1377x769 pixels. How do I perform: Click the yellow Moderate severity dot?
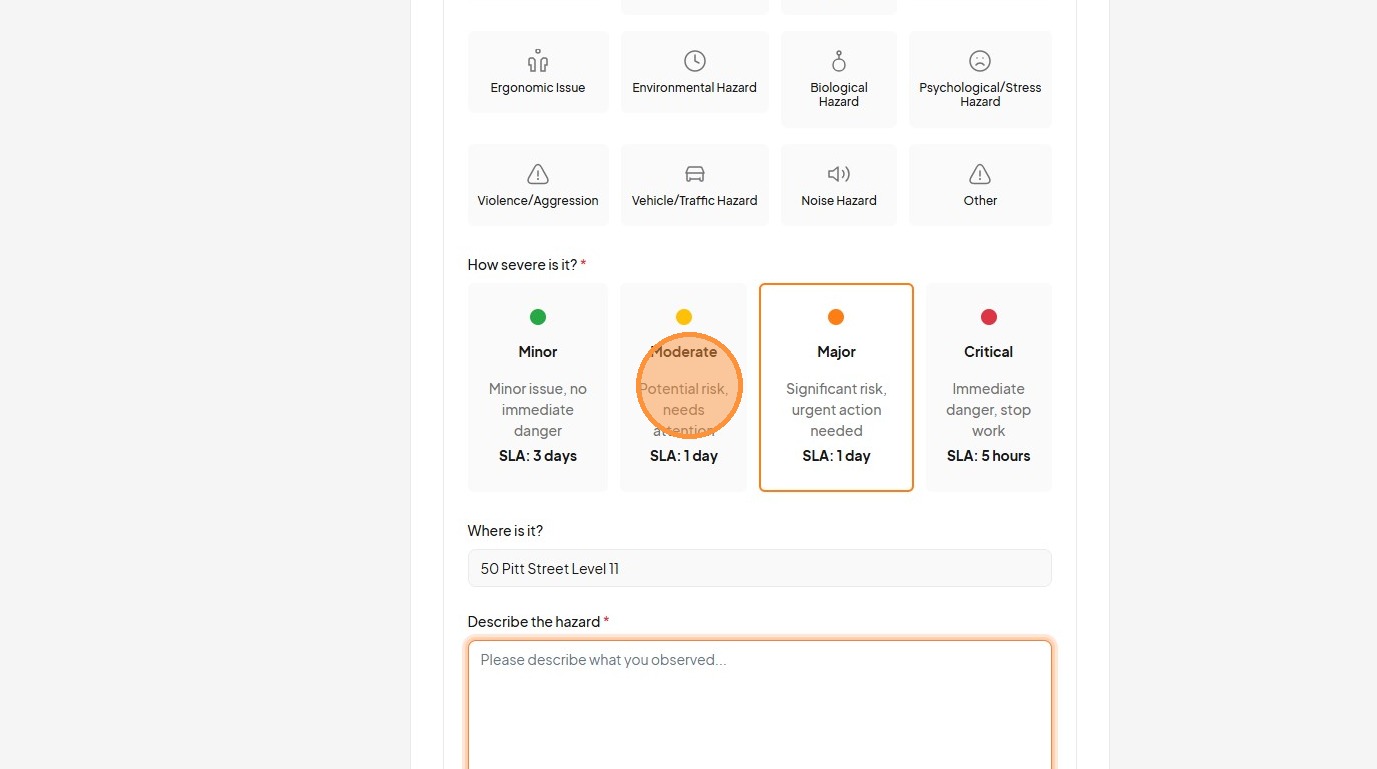click(684, 317)
